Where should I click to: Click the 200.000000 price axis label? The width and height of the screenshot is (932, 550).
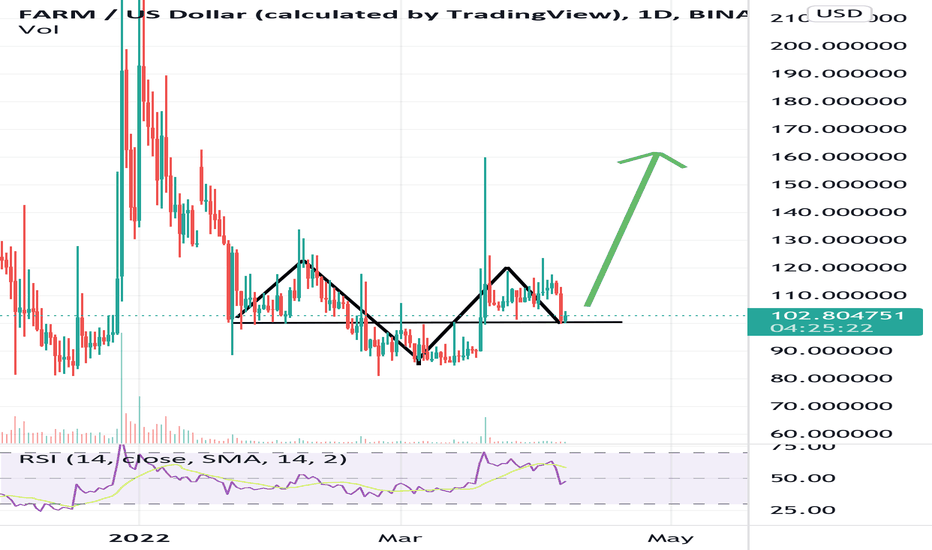pos(838,46)
